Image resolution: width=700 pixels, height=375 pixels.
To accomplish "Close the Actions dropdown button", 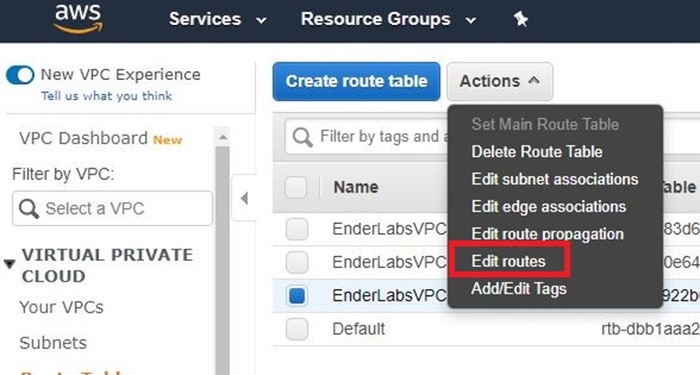I will pos(500,81).
